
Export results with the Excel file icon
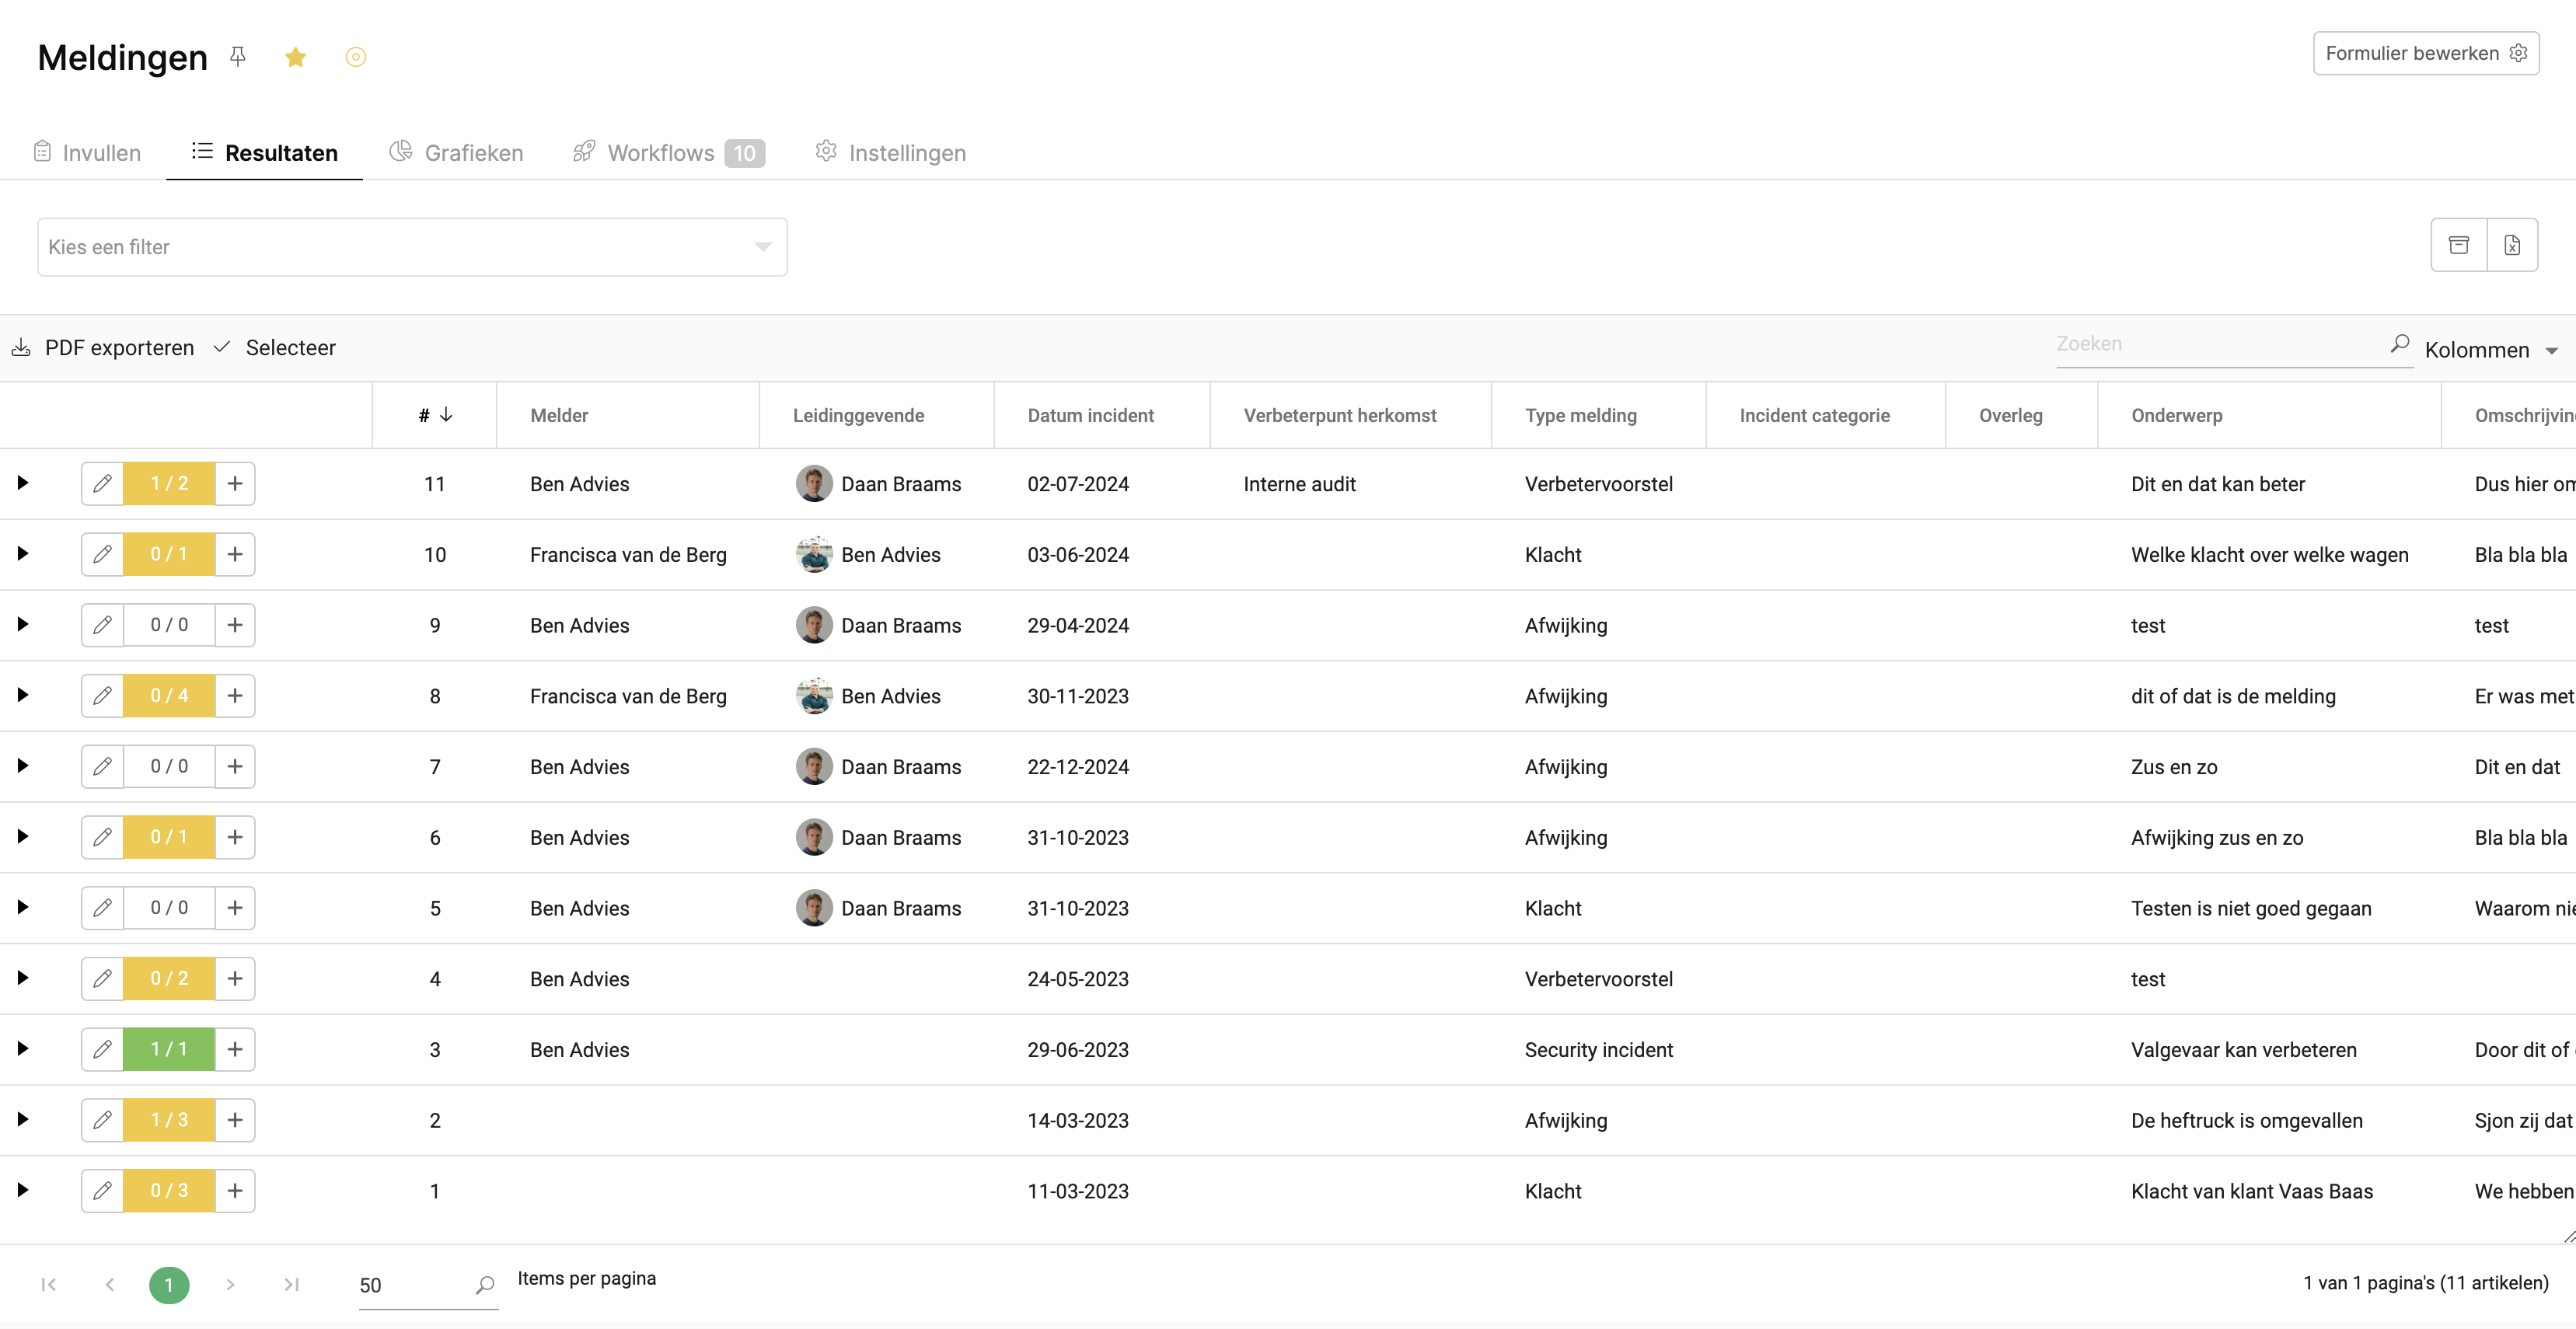2511,245
